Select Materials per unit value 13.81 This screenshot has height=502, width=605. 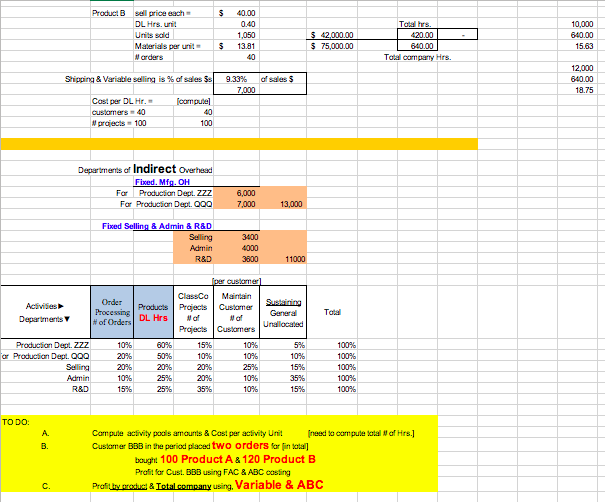tap(245, 46)
